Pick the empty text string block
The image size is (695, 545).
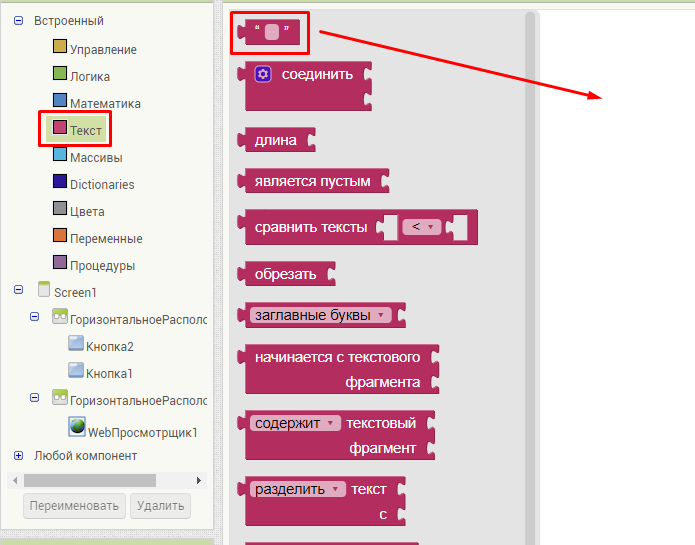coord(271,32)
